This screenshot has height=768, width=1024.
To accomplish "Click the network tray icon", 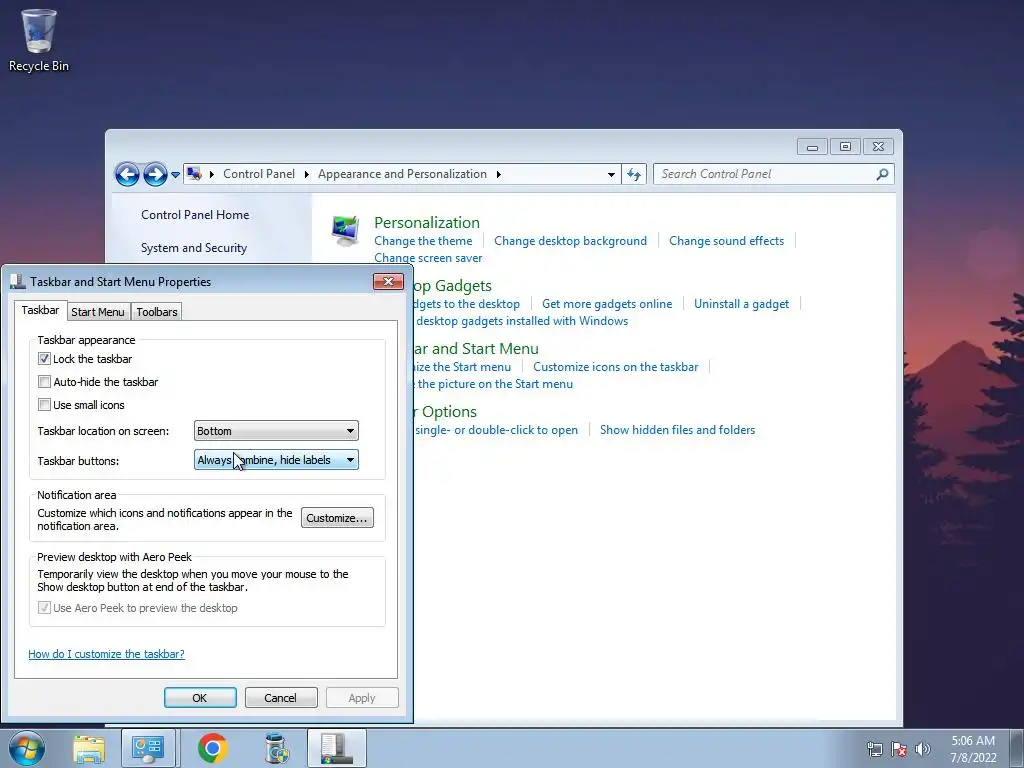I will click(x=874, y=749).
